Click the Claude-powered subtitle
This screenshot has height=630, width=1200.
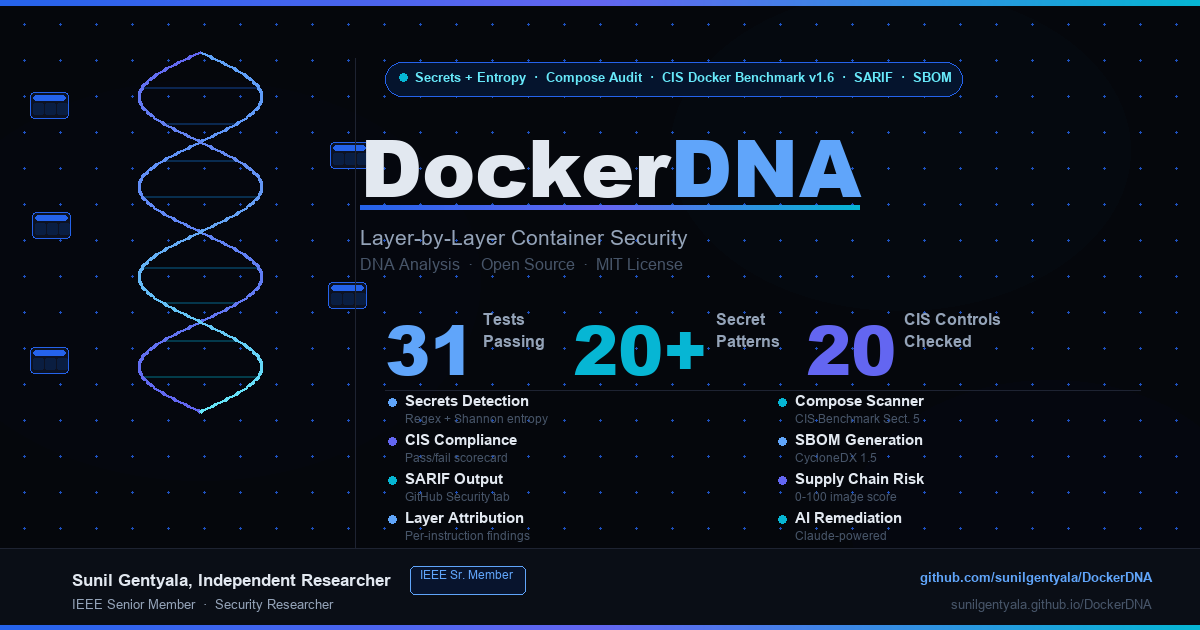point(841,536)
